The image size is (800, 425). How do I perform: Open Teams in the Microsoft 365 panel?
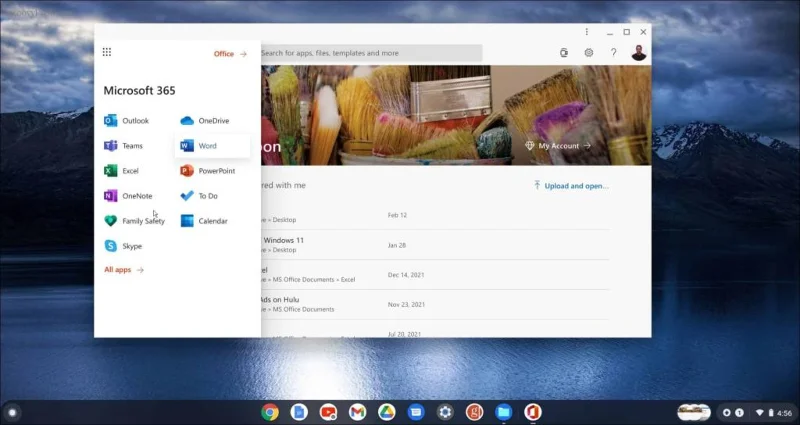[123, 146]
